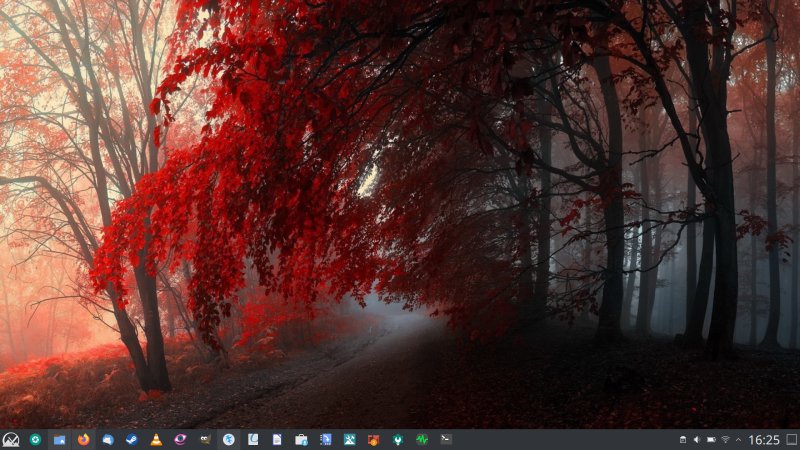Open GIMP image editor icon
800x450 pixels.
(205, 439)
